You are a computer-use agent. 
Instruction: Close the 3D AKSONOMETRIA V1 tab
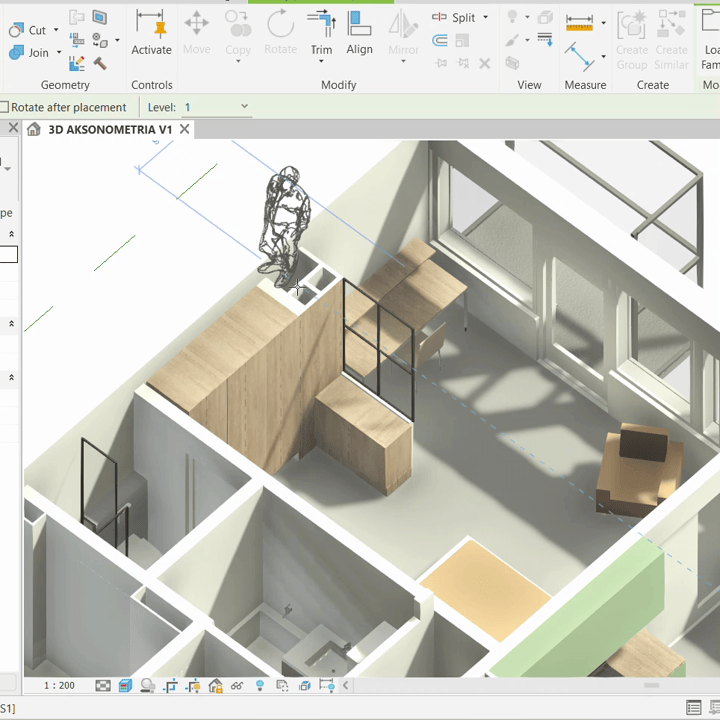point(185,129)
